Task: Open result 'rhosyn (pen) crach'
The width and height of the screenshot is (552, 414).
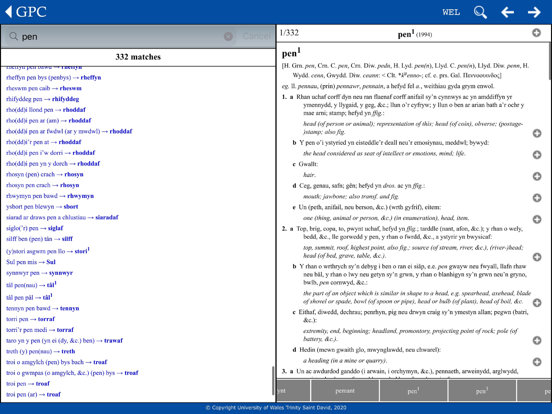Action: 45,174
